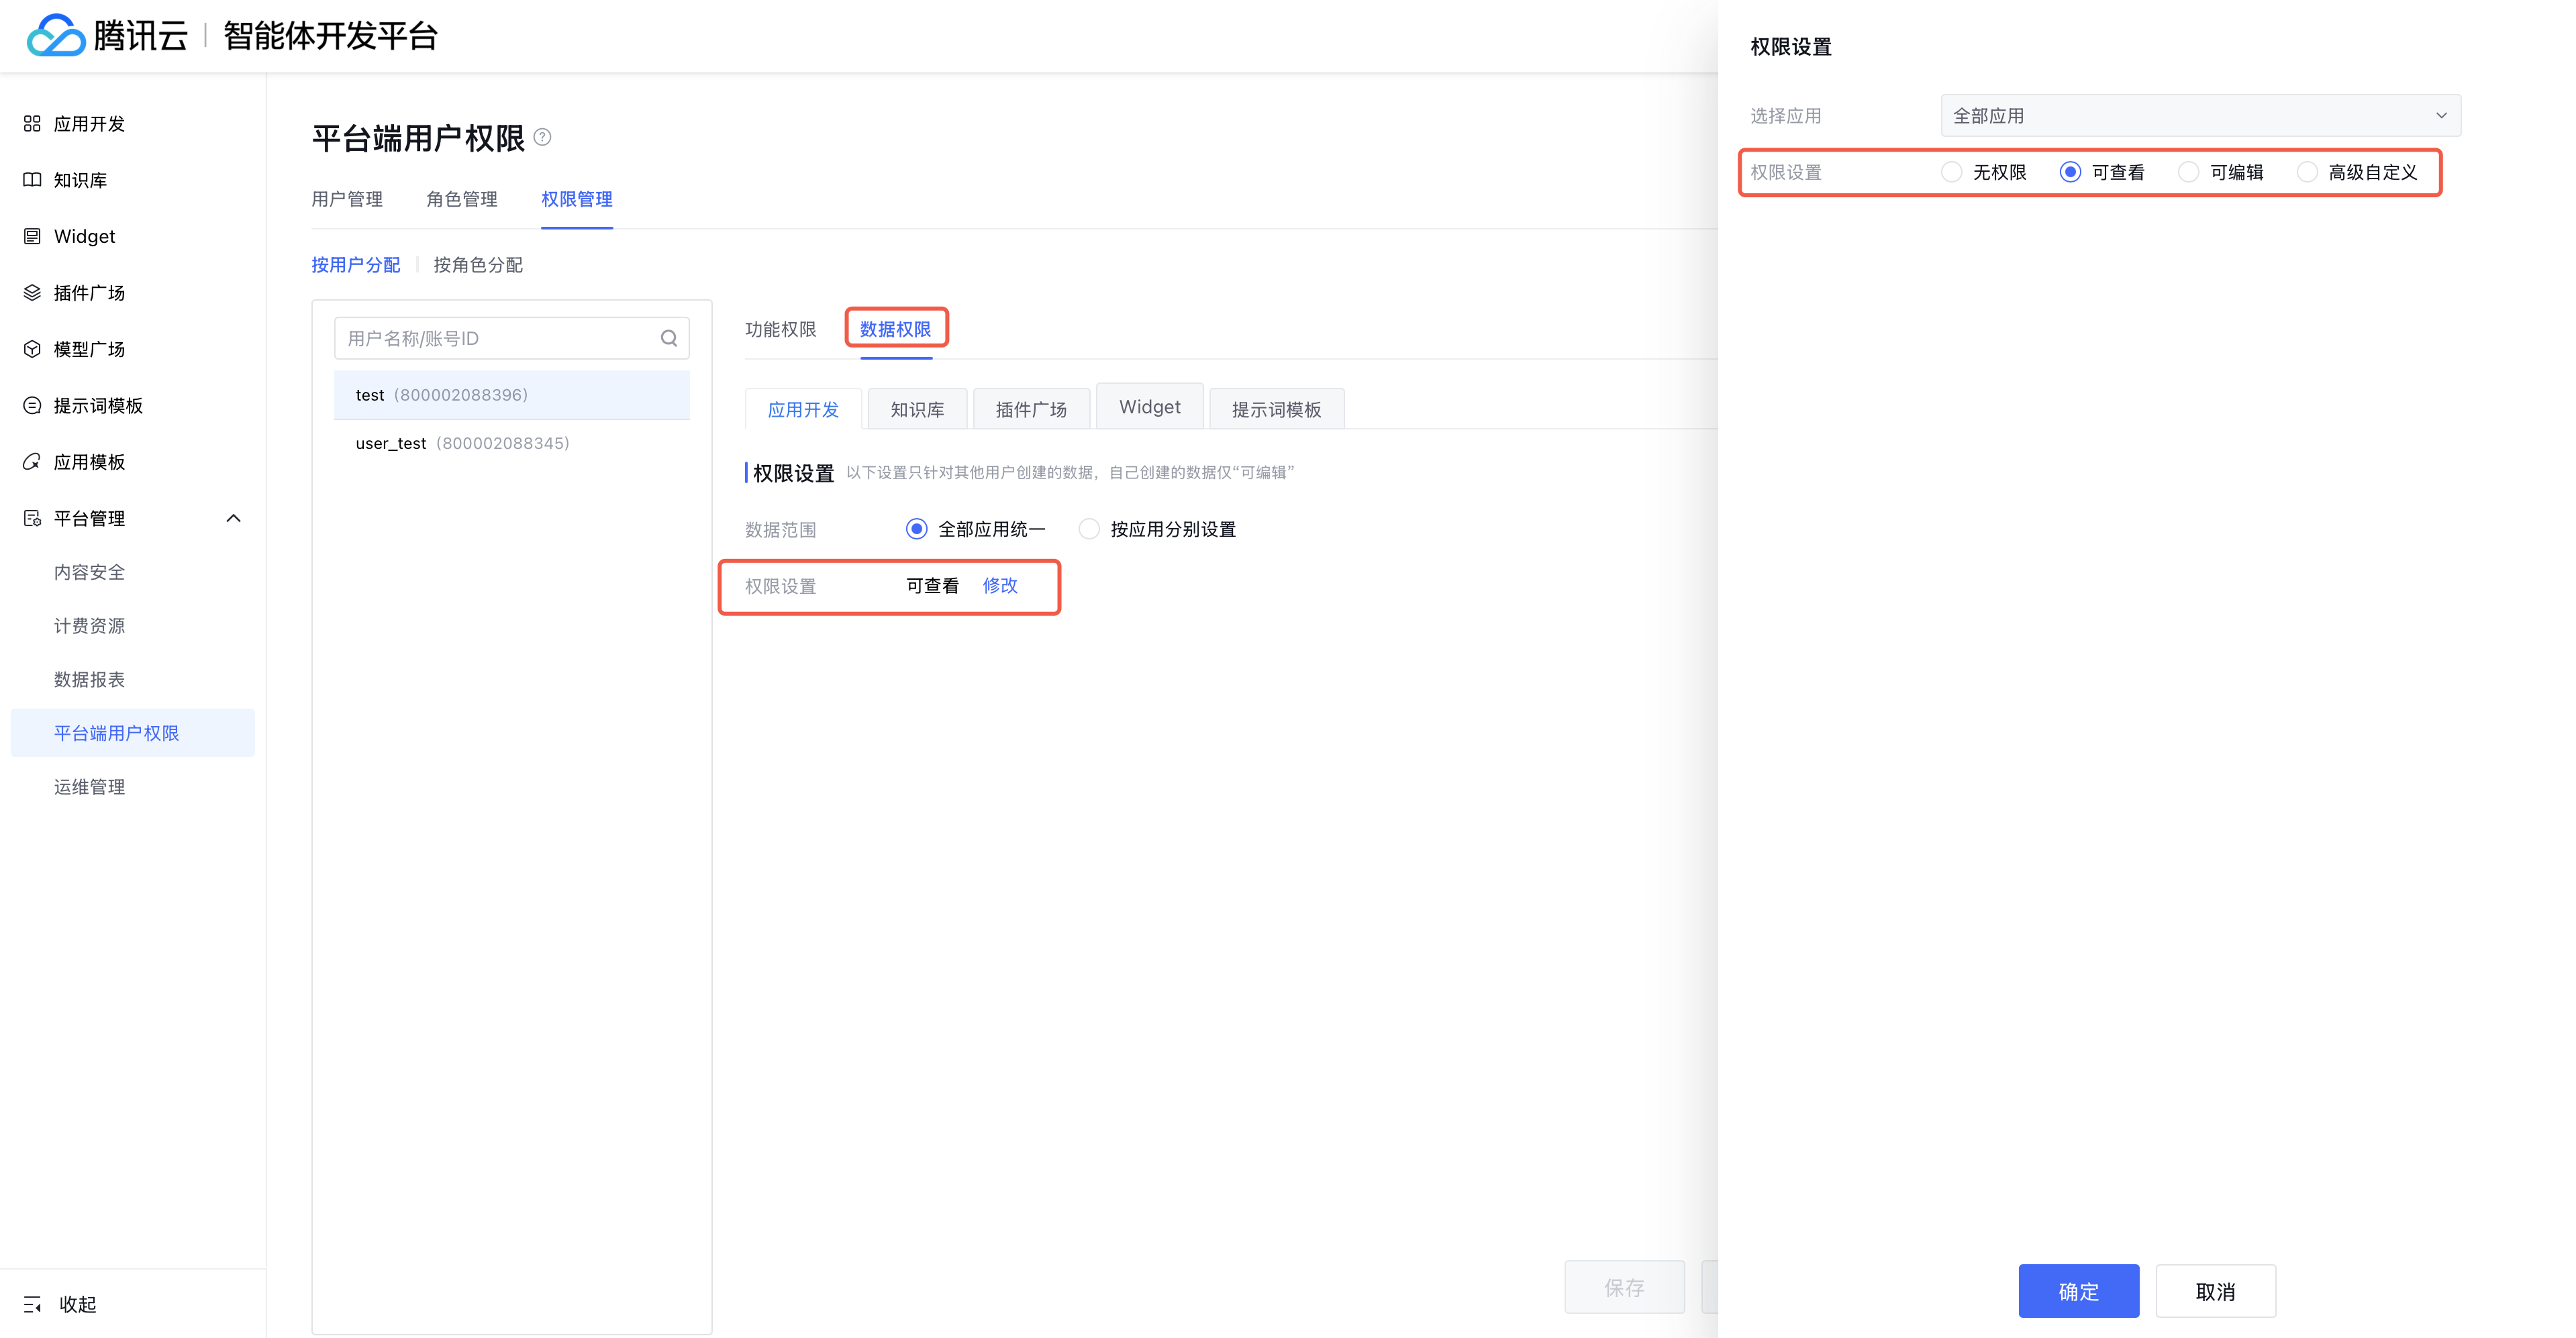Click the 应用开发 sidebar icon

tap(32, 123)
